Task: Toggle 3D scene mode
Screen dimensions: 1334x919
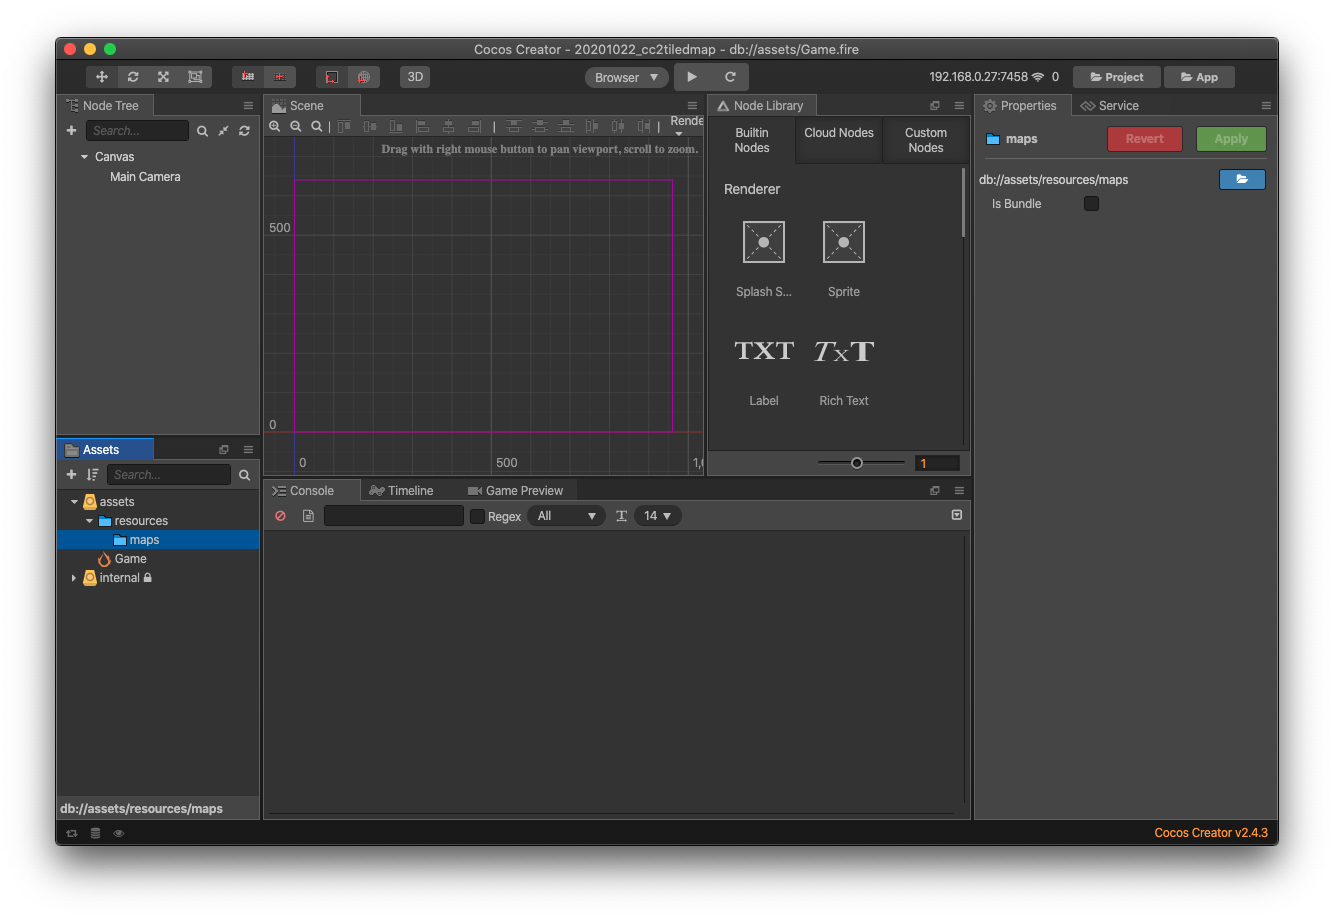Action: tap(415, 77)
